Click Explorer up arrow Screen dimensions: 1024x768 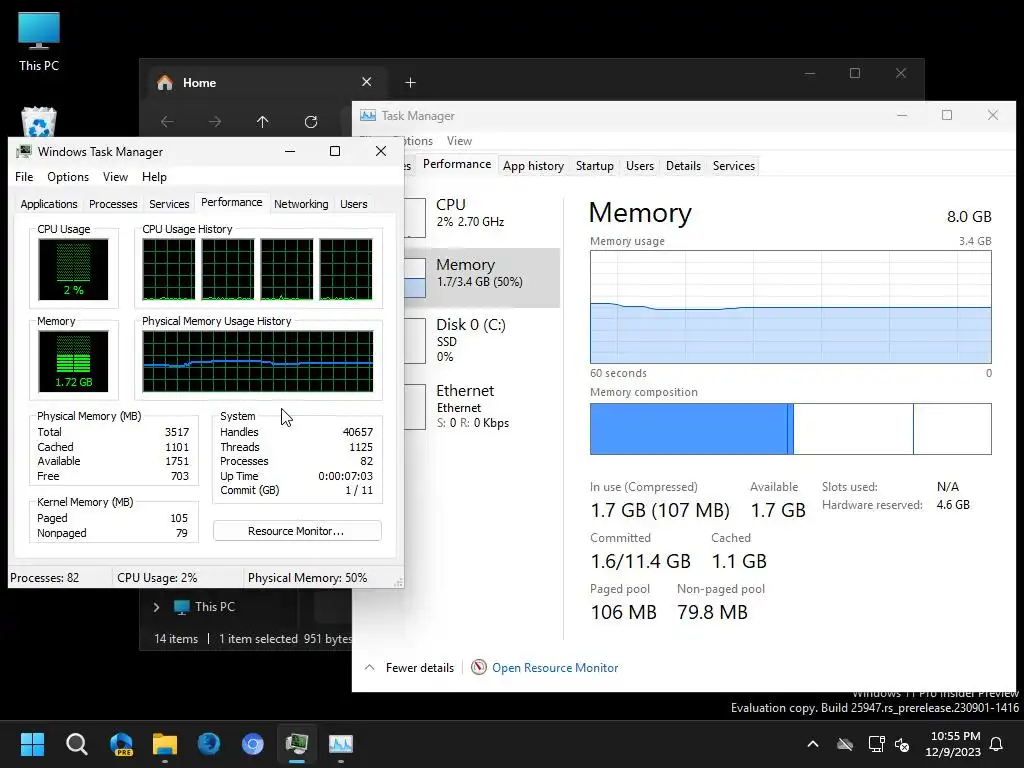point(263,121)
